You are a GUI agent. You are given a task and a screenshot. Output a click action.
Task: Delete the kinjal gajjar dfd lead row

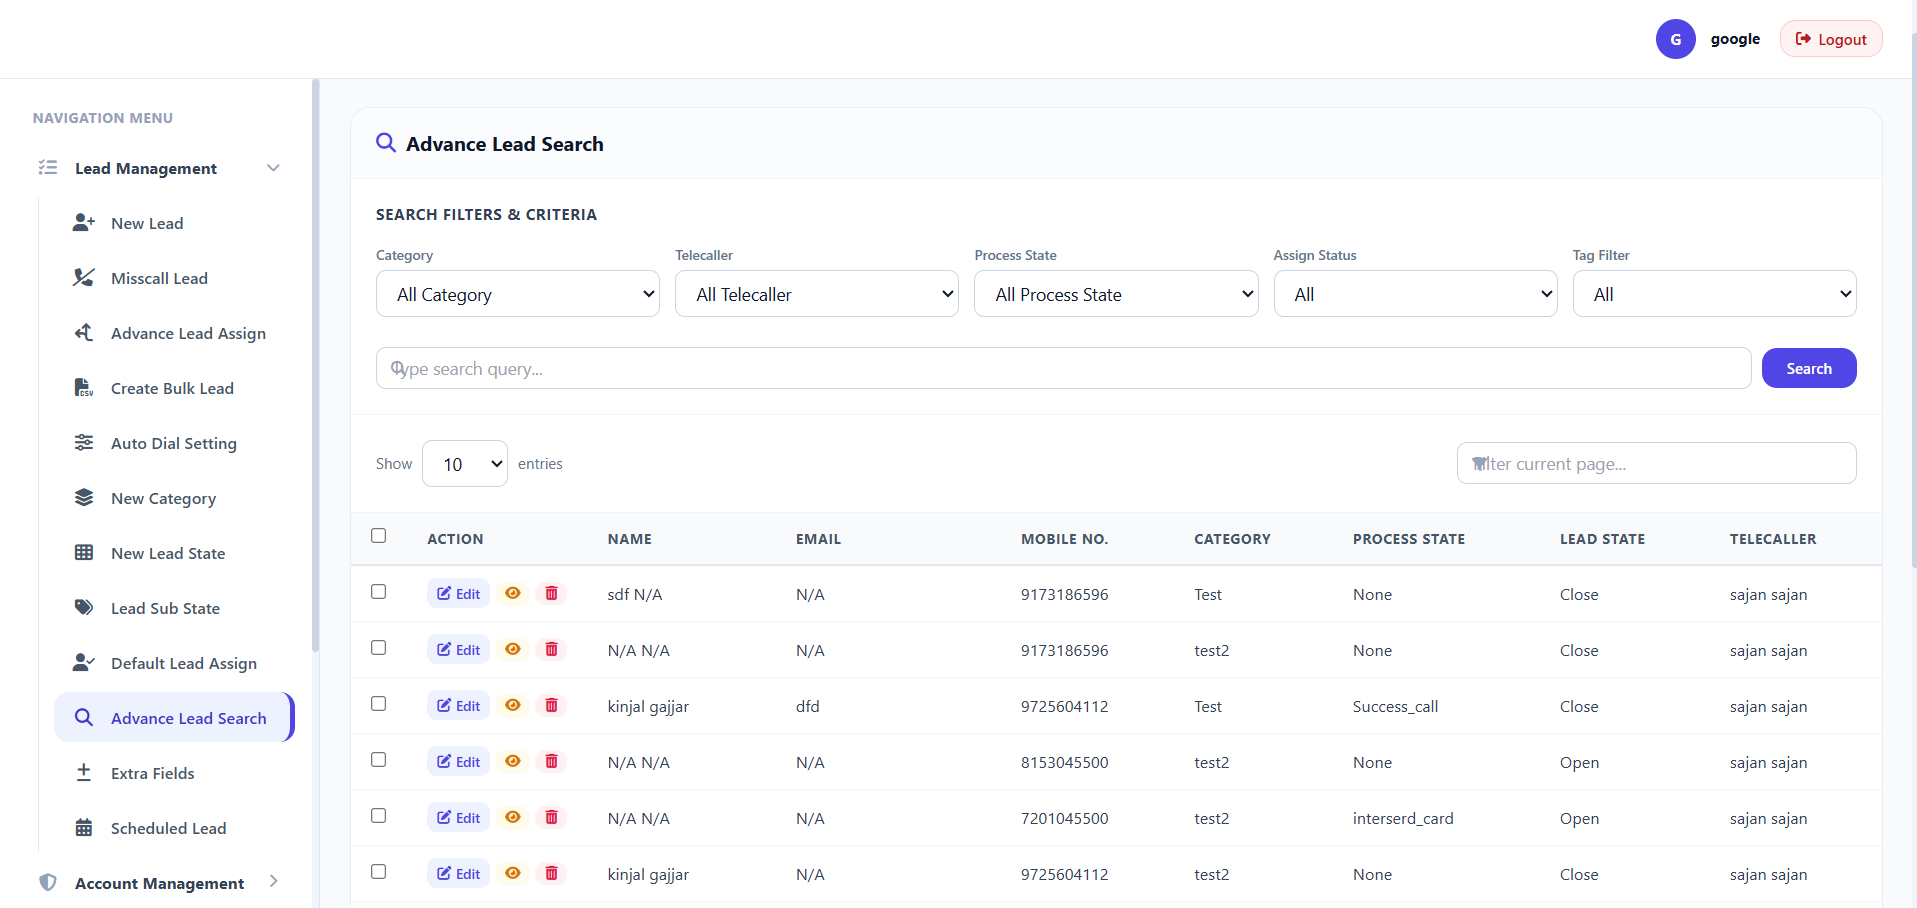tap(551, 705)
